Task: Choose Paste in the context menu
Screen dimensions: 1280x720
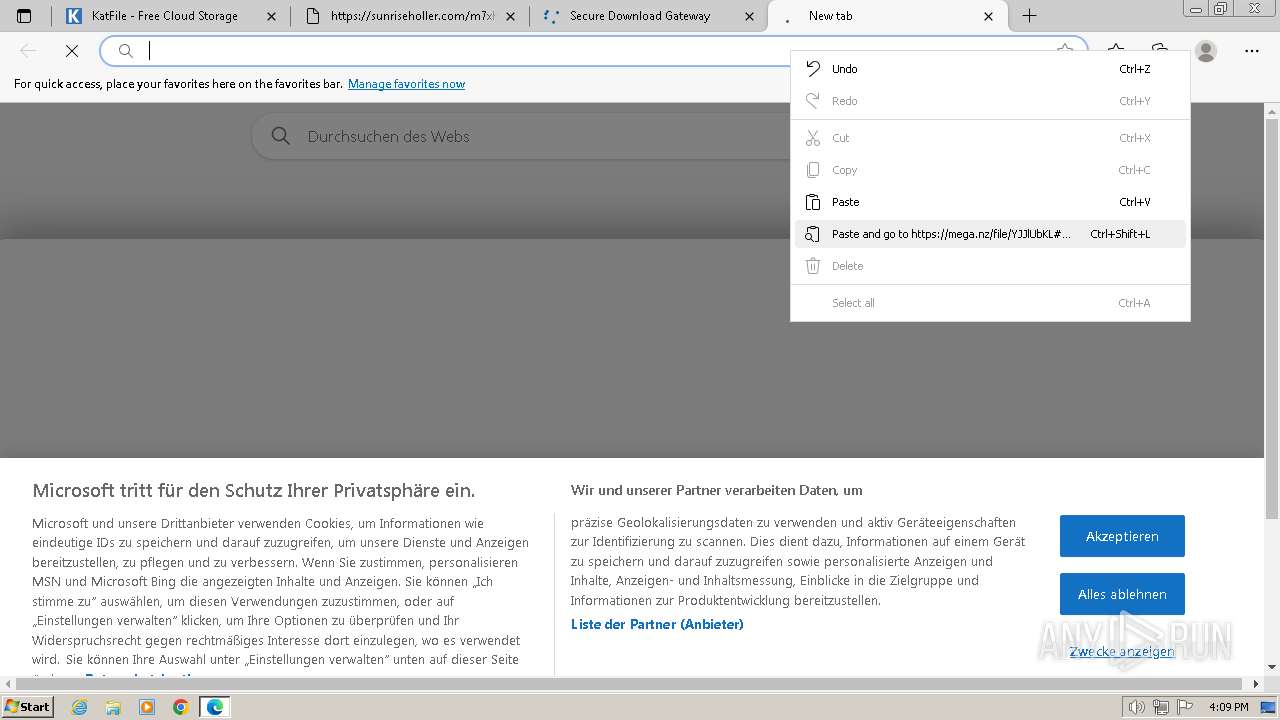Action: tap(990, 202)
